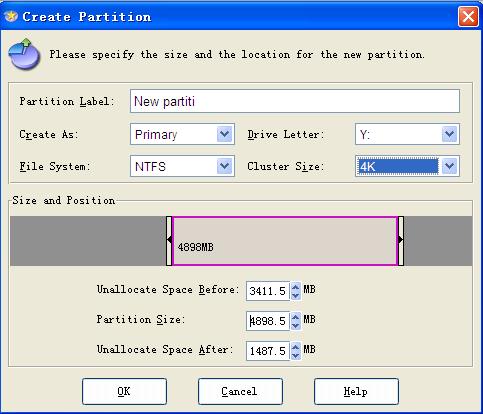Click into the Partition Label field

[x=295, y=101]
